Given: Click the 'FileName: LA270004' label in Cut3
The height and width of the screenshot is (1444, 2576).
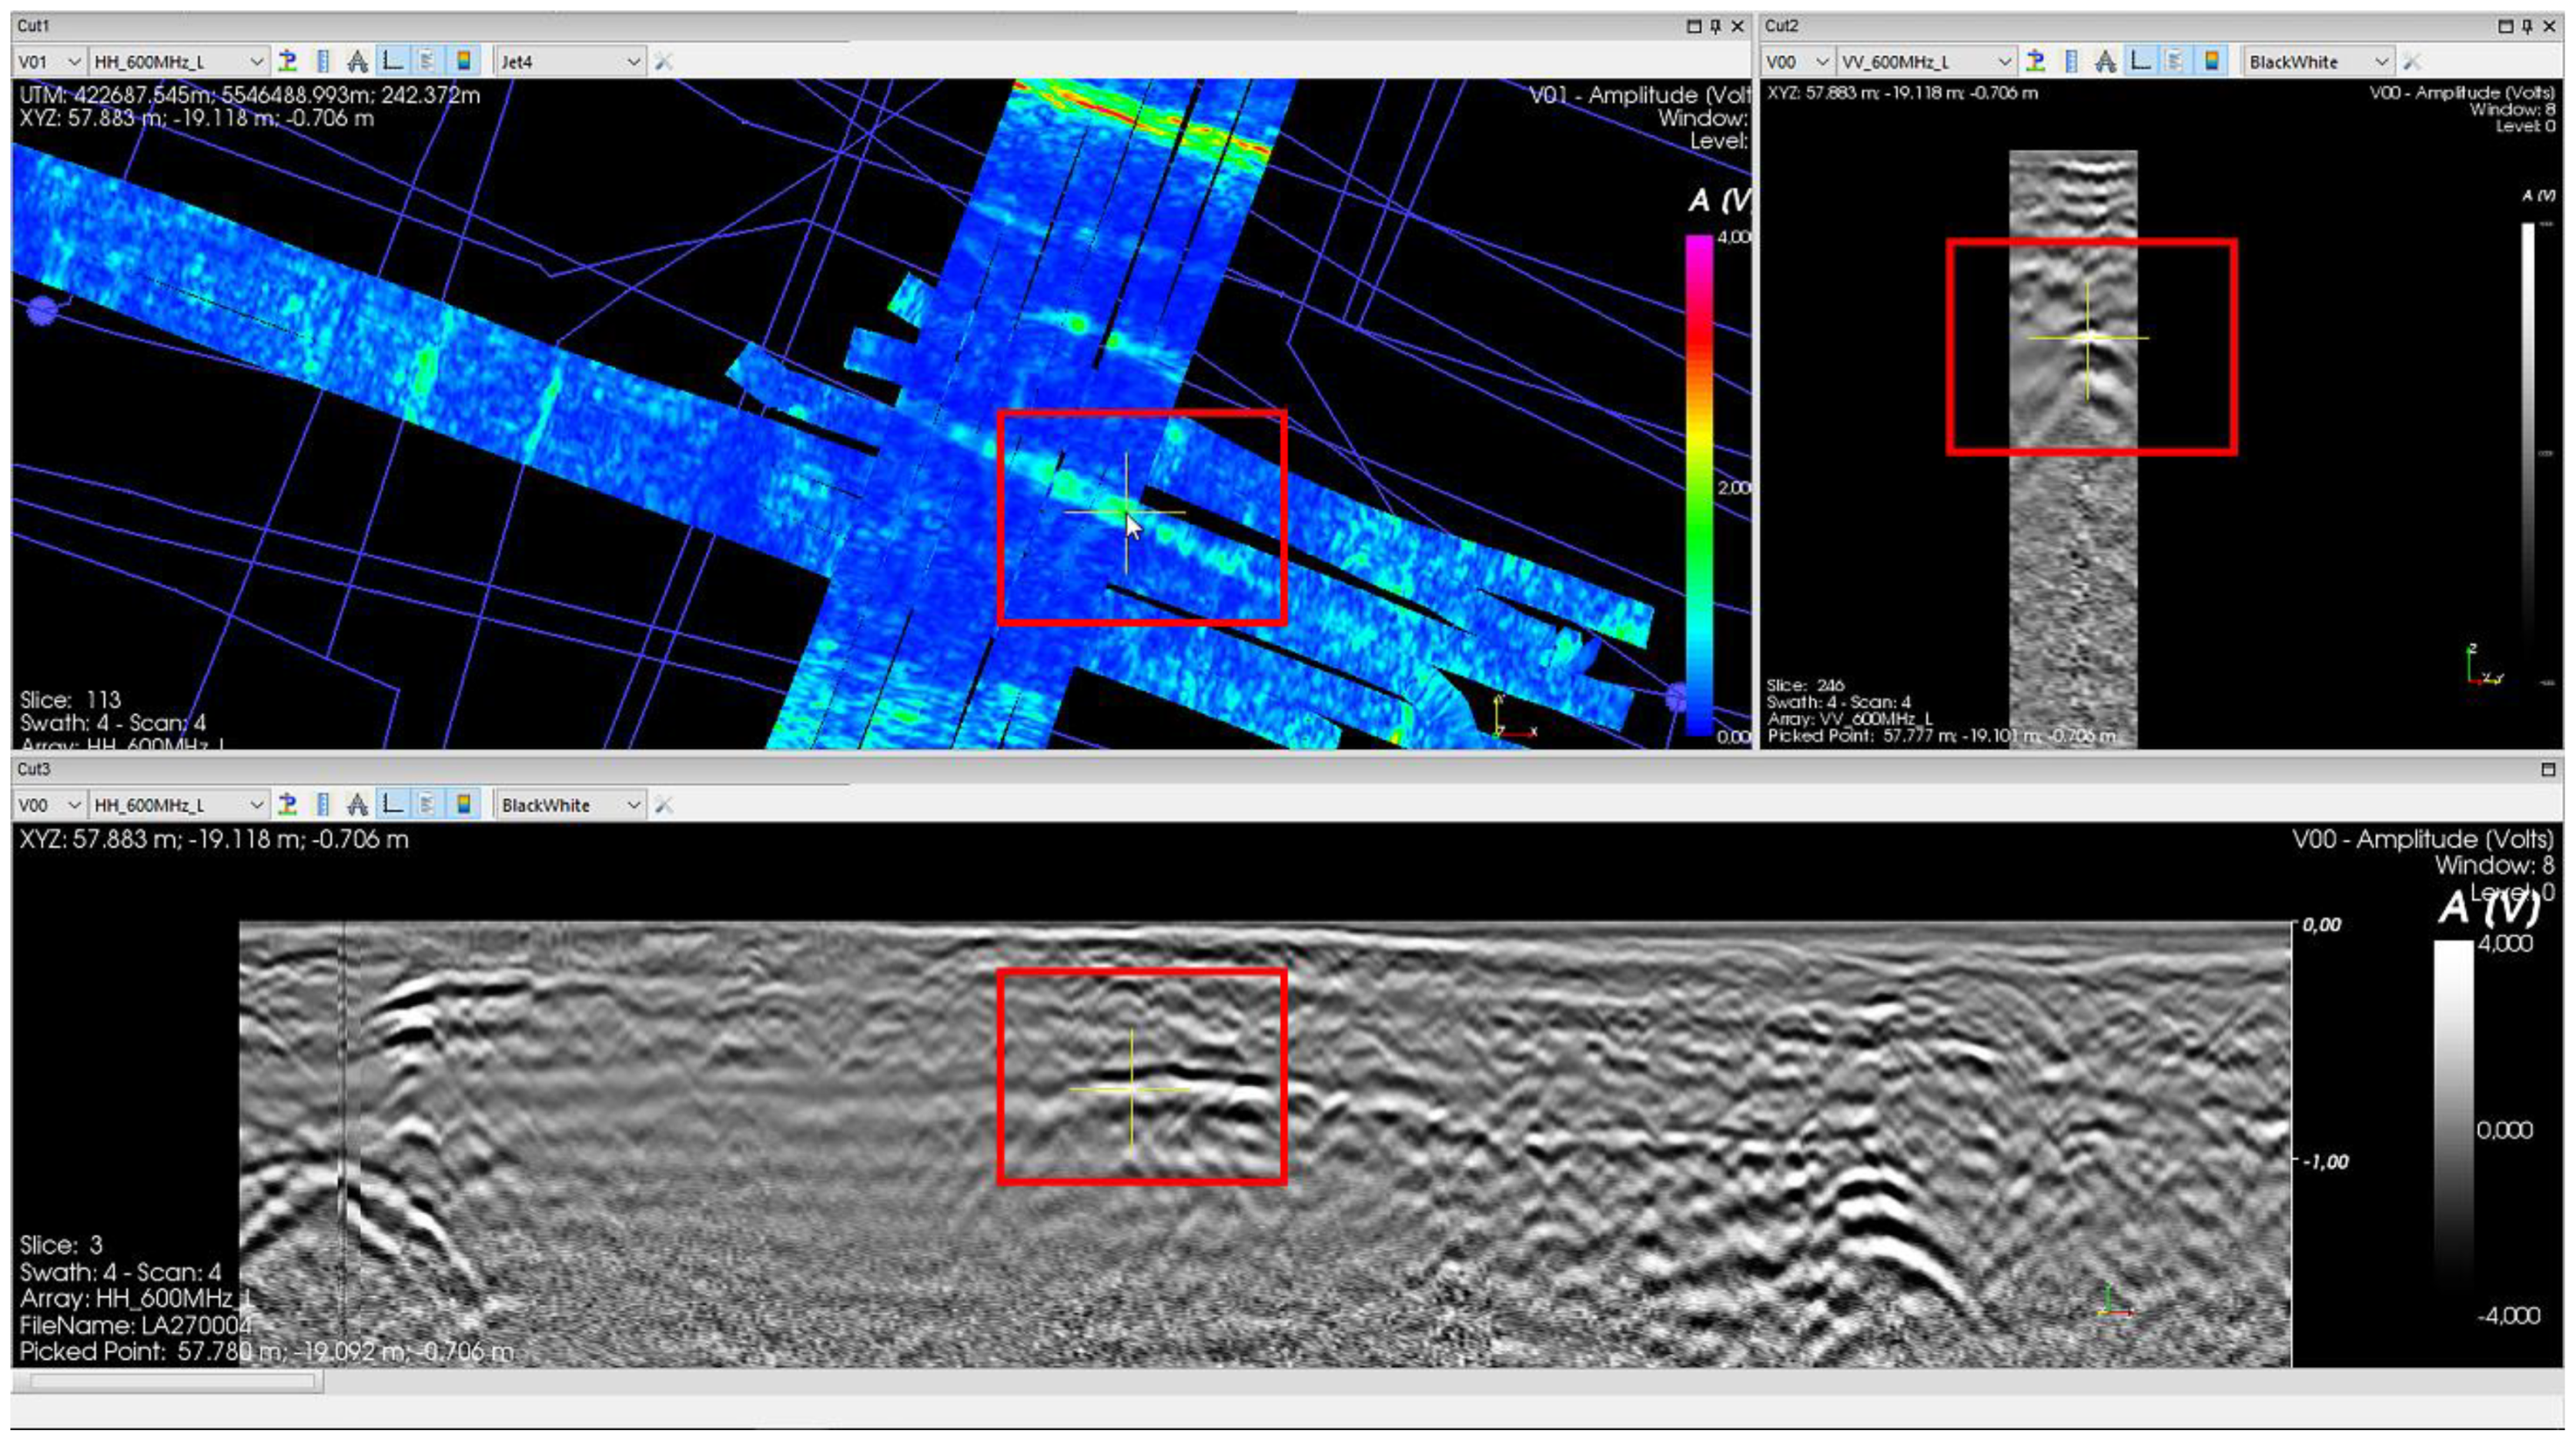Looking at the screenshot, I should coord(135,1325).
